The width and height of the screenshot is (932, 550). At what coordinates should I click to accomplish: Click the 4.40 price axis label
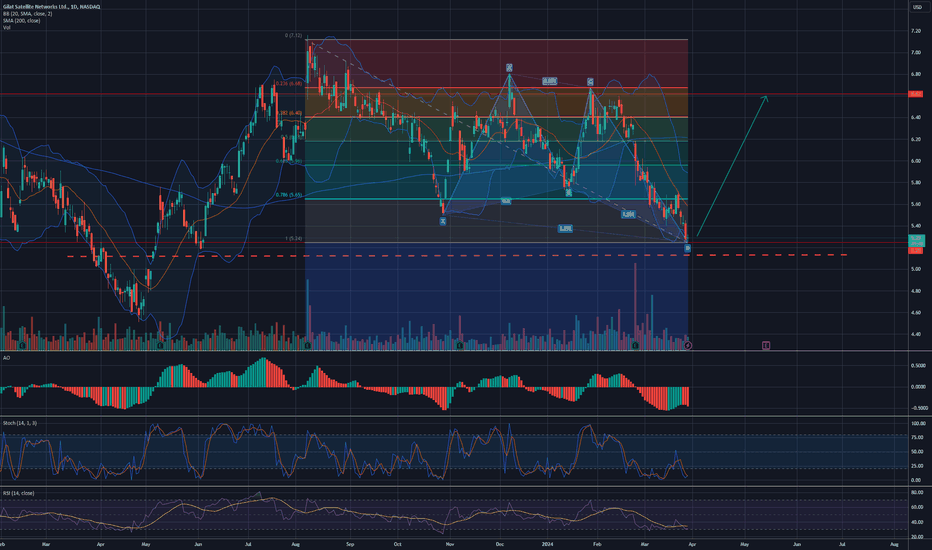coord(916,334)
